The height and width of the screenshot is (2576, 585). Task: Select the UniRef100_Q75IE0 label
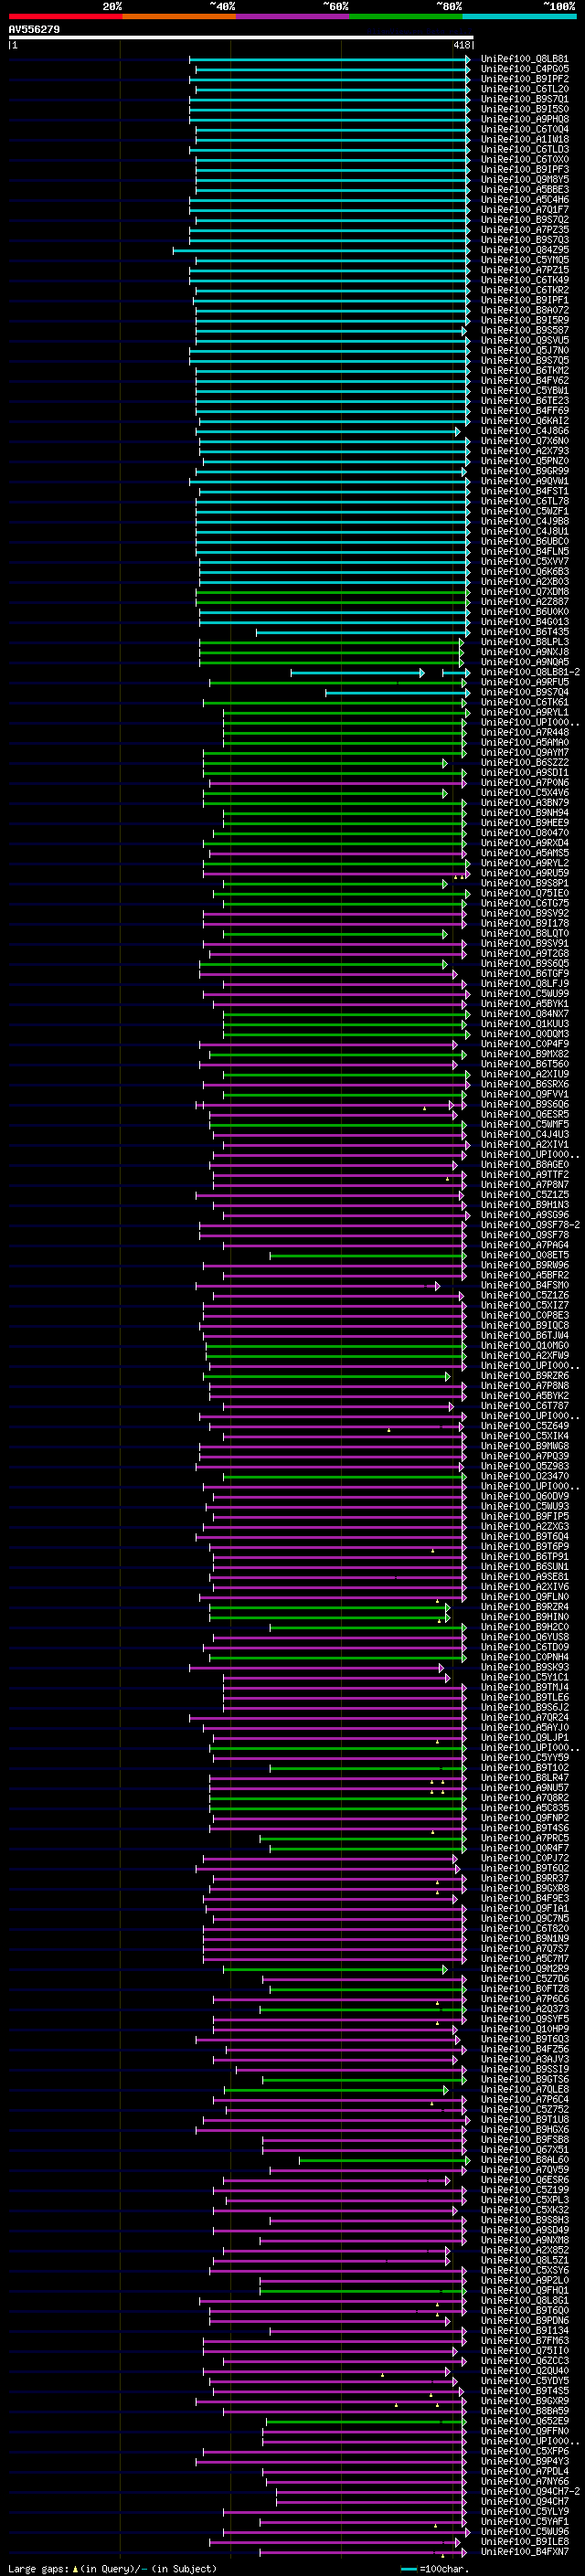click(x=525, y=893)
